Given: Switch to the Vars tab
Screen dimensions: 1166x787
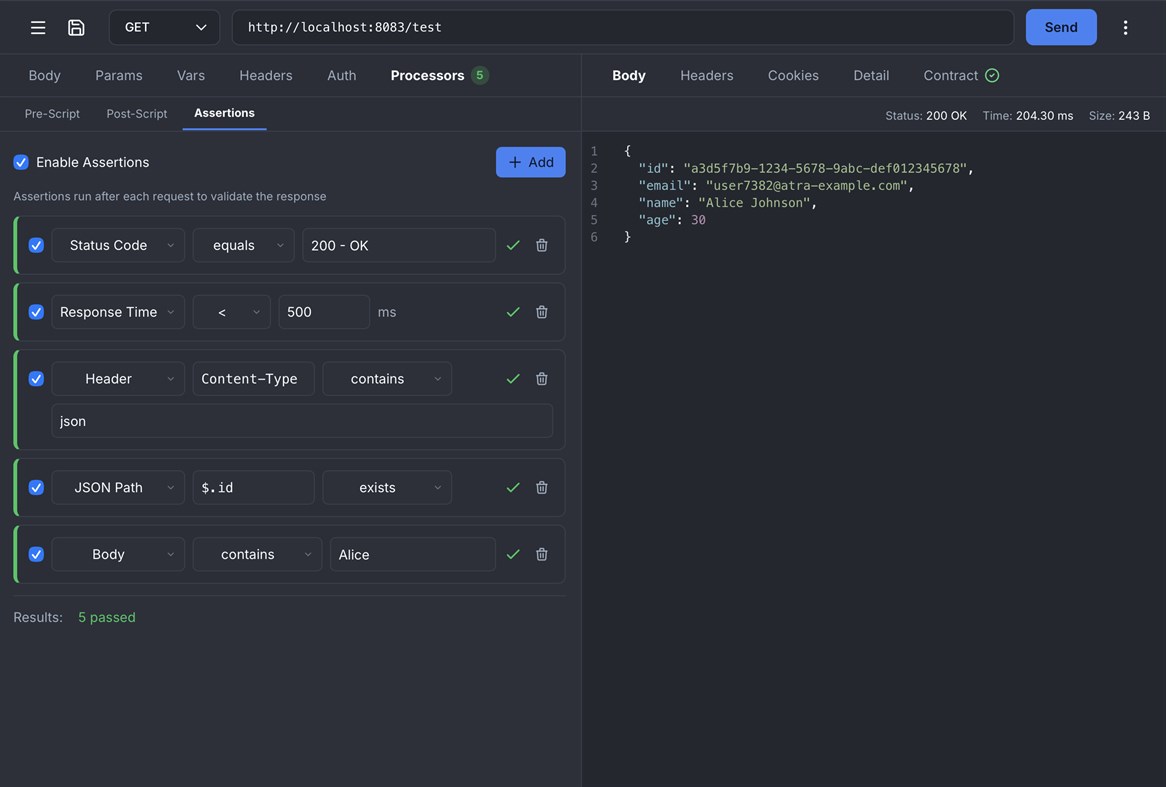Looking at the screenshot, I should pyautogui.click(x=191, y=75).
